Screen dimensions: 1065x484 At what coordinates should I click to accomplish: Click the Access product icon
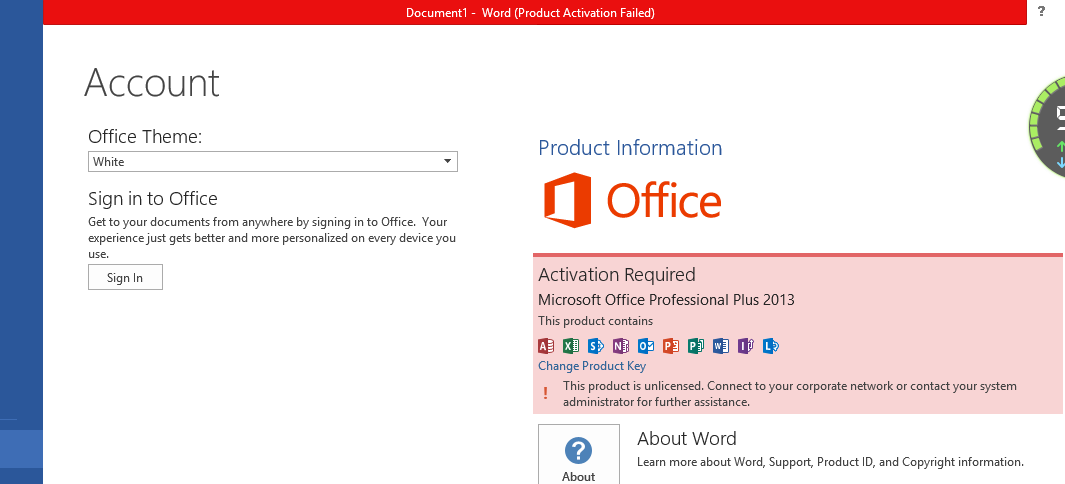click(x=546, y=346)
